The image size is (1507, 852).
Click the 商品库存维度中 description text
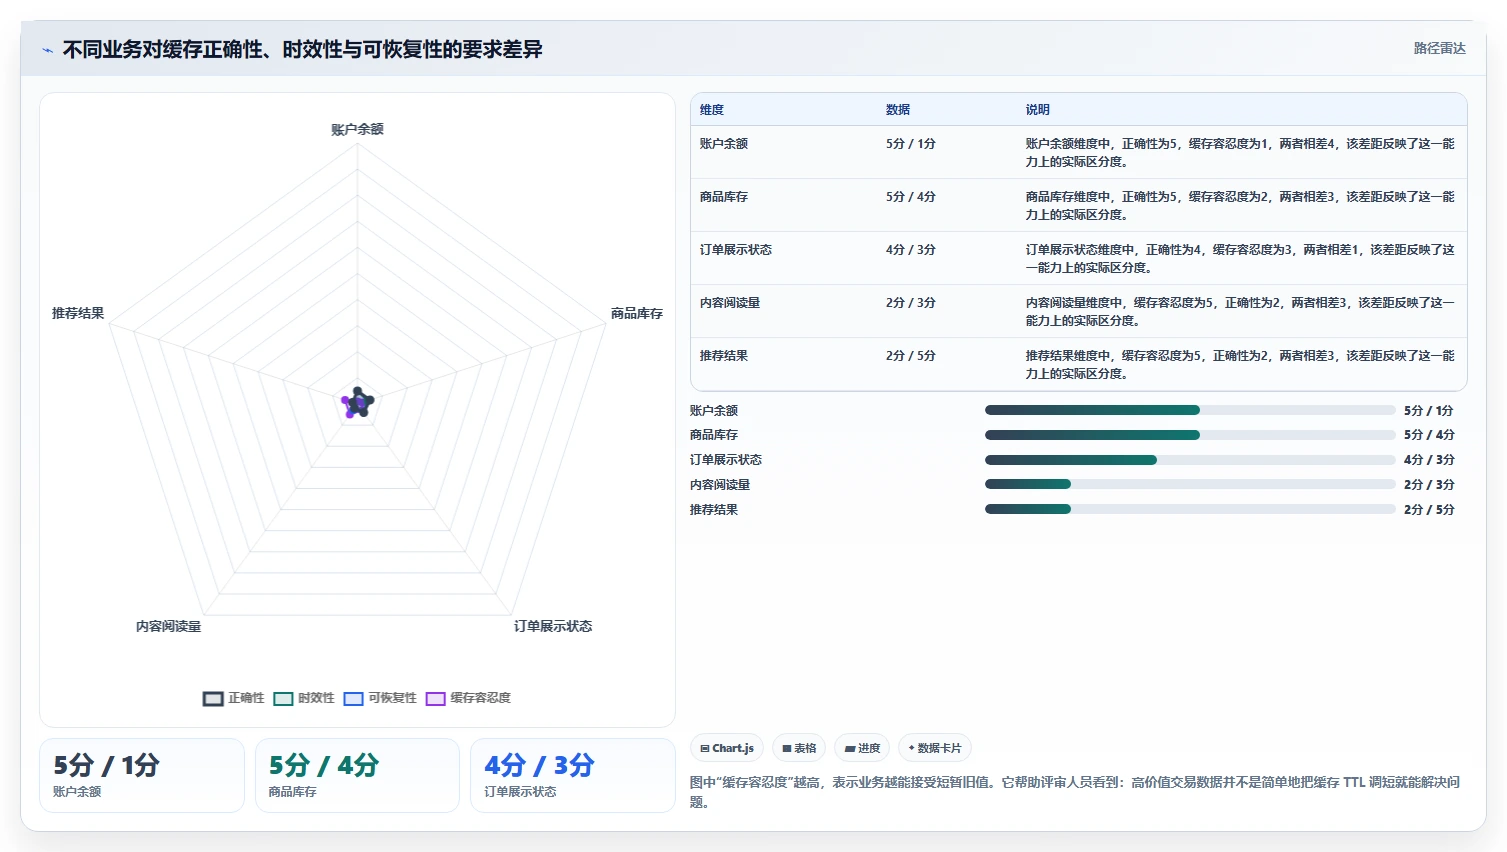coord(1240,206)
